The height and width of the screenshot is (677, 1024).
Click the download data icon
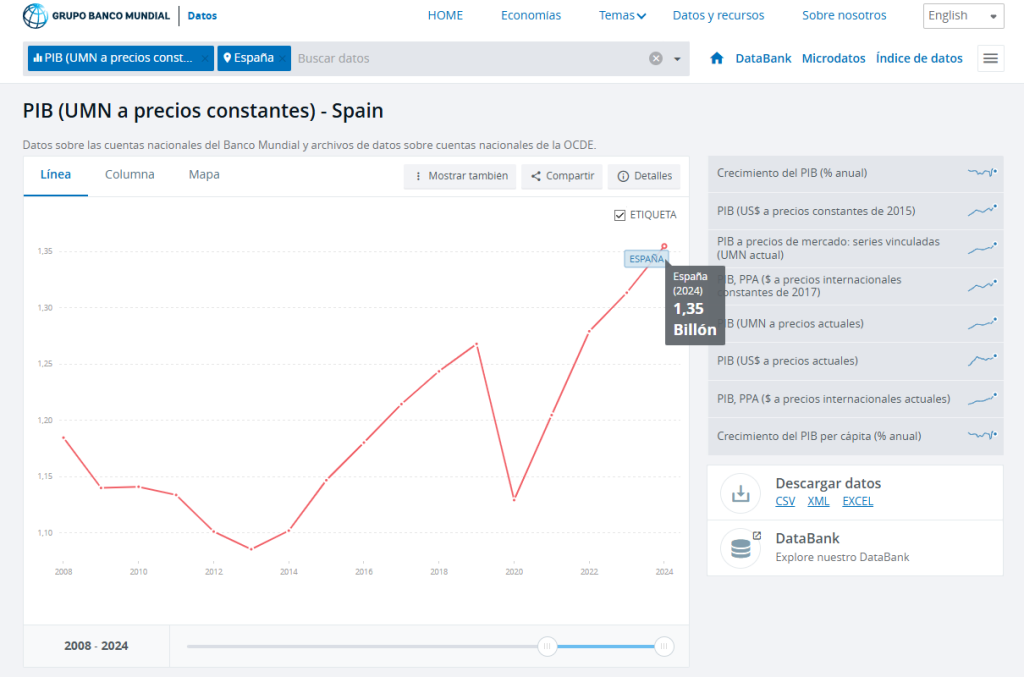coord(741,492)
